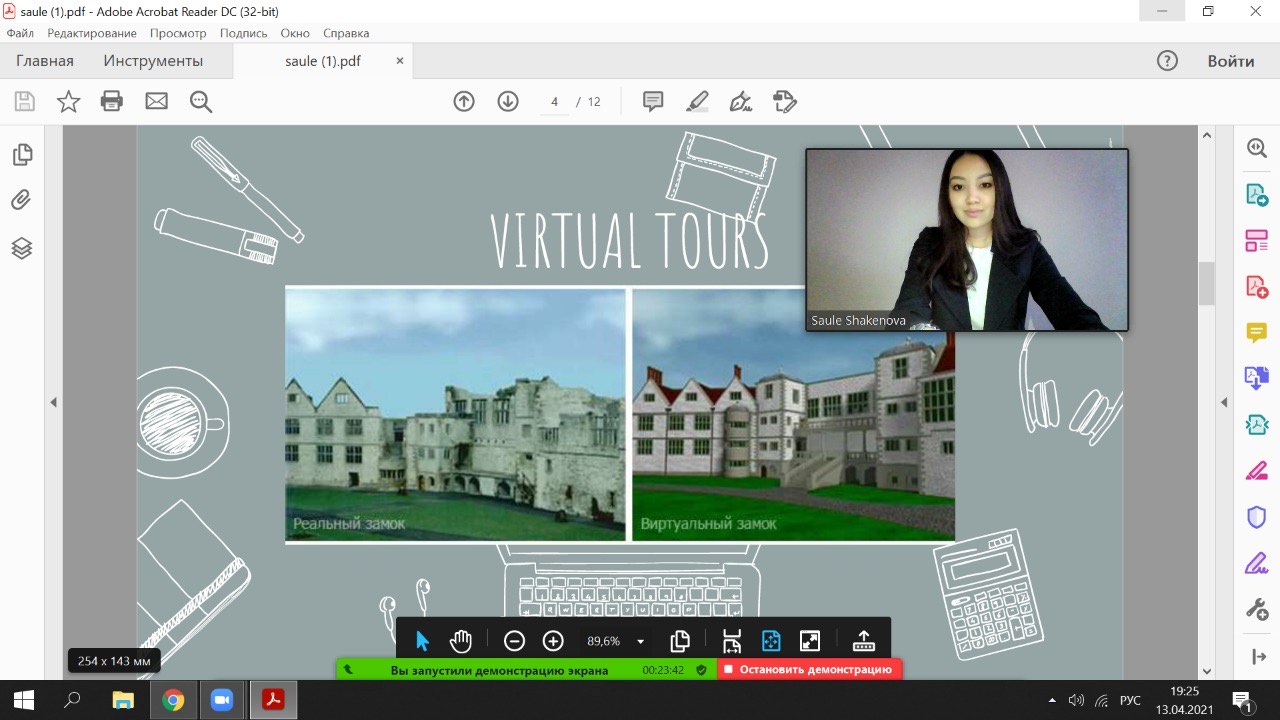Click the Saule Shakenova video thumbnail
This screenshot has width=1280, height=720.
(x=967, y=240)
